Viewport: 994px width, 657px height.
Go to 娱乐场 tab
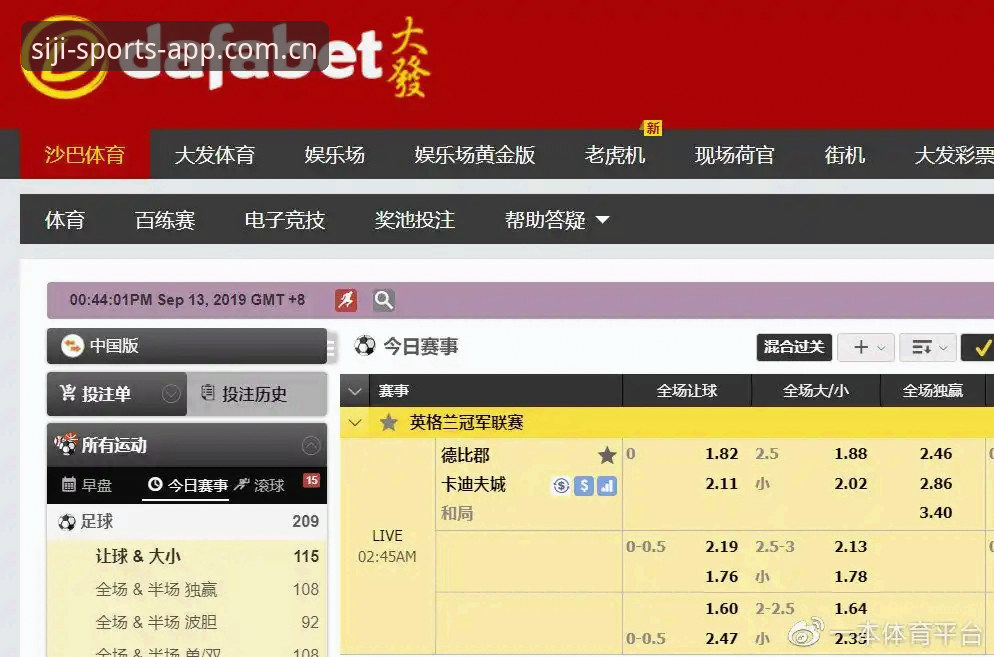click(x=335, y=155)
